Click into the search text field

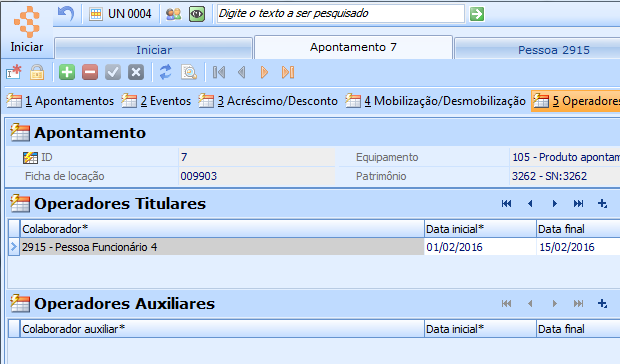point(340,14)
